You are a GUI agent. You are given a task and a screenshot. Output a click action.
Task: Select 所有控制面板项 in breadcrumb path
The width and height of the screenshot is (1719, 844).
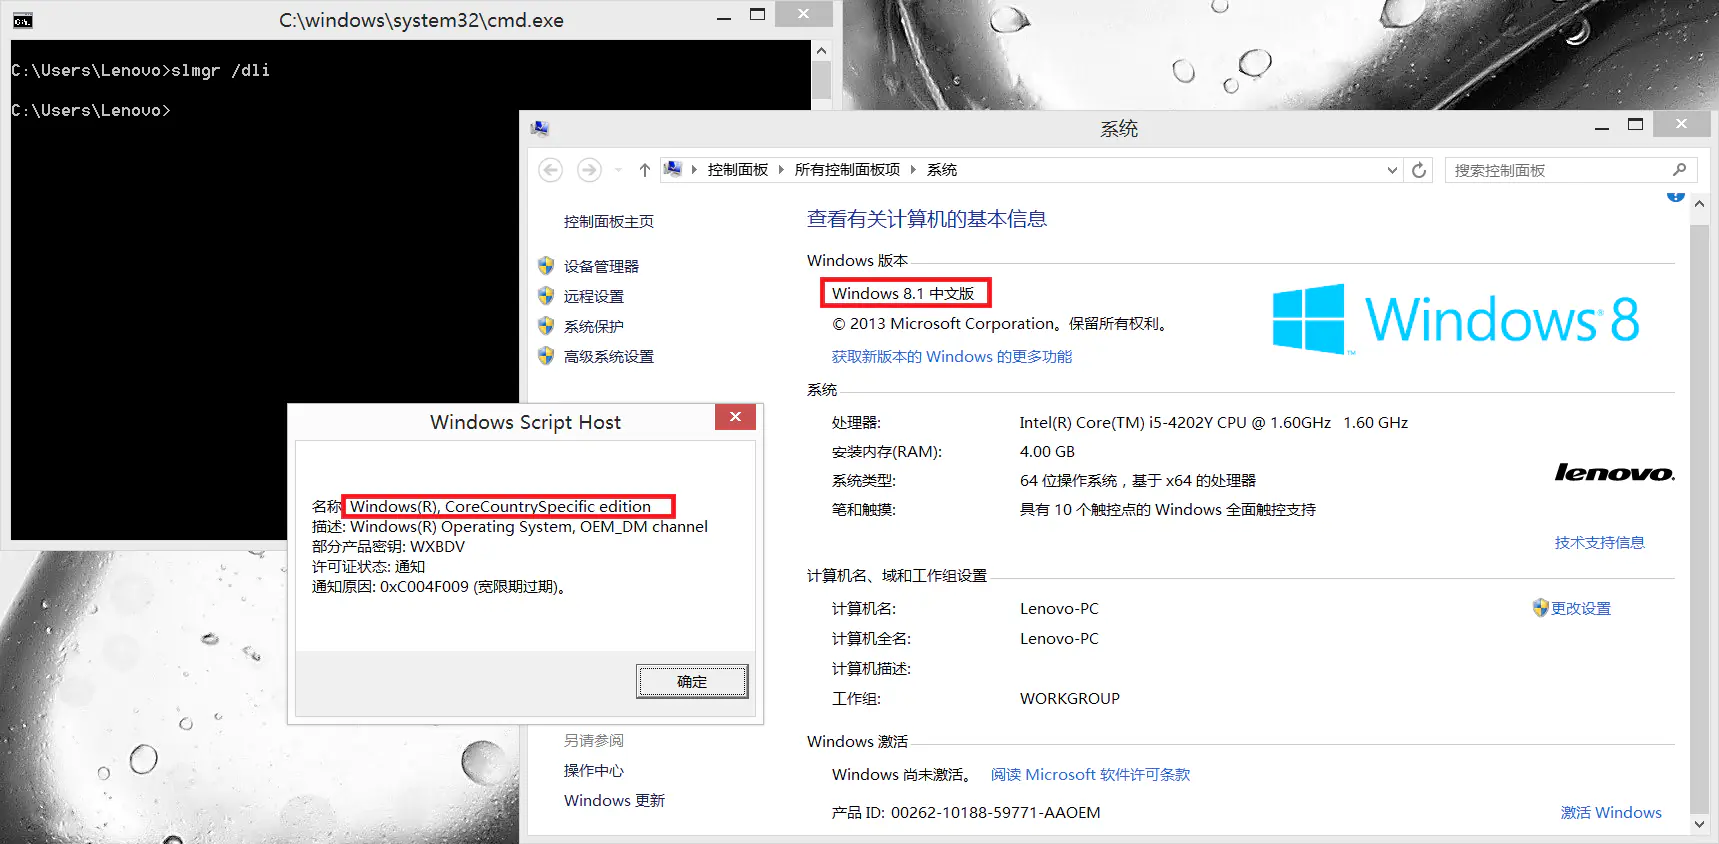[x=847, y=170]
